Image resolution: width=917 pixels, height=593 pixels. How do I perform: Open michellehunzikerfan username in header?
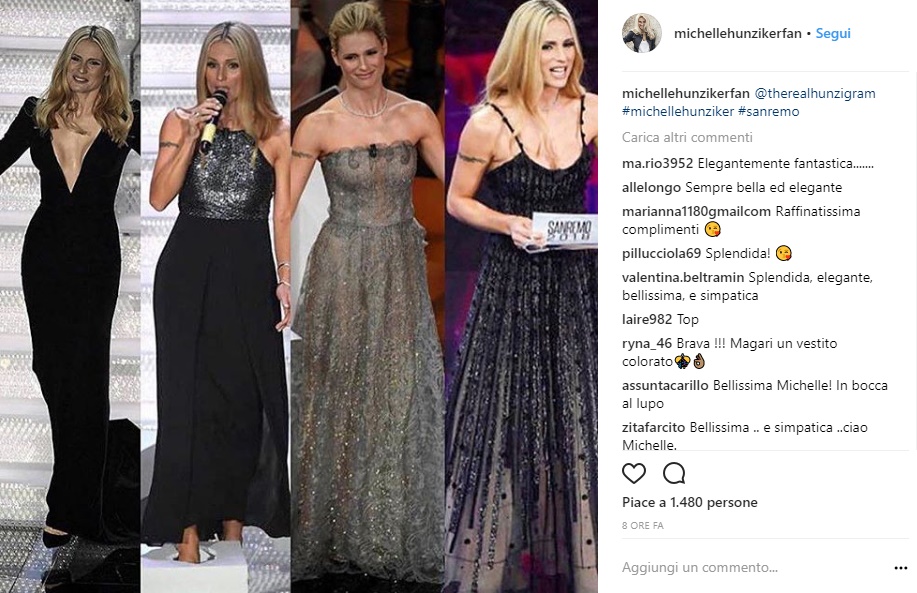[737, 33]
